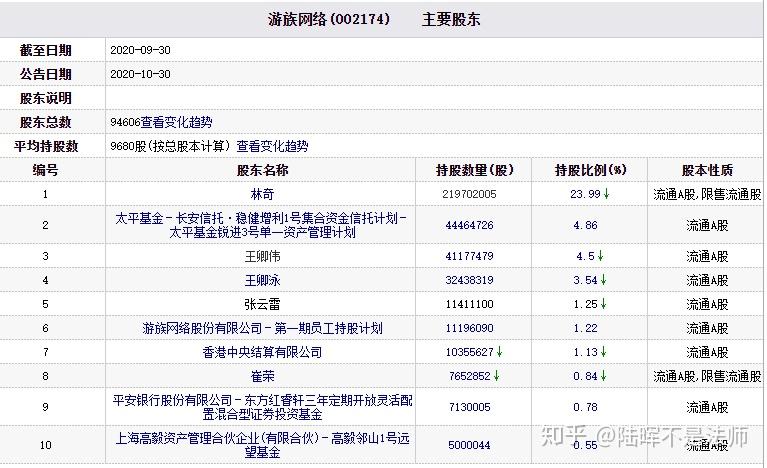Click the 股东说明 label
Screen dimensions: 767x468
point(45,98)
